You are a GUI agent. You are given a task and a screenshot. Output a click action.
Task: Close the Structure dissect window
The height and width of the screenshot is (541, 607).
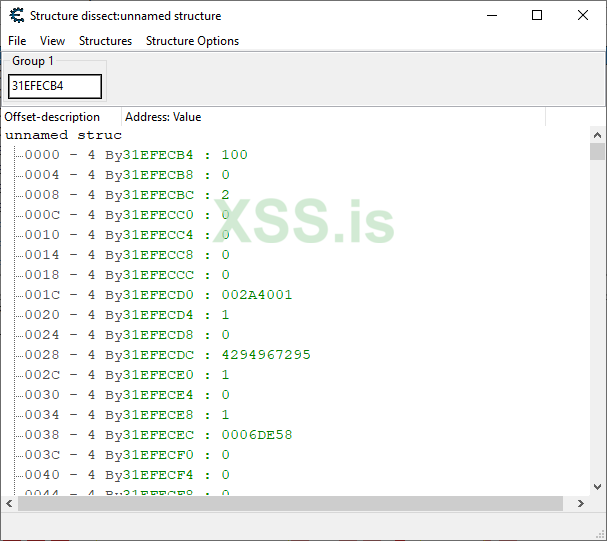click(583, 15)
